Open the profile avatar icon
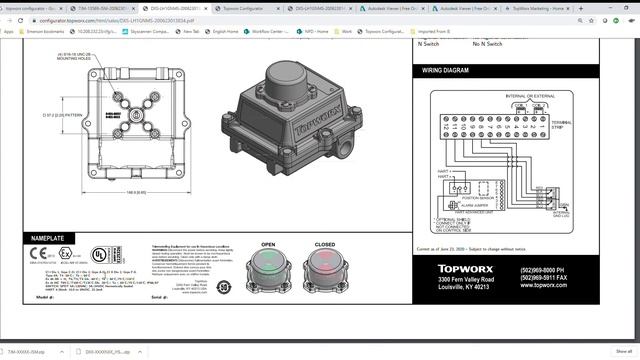Screen dimensions: 640x360 coord(632,20)
